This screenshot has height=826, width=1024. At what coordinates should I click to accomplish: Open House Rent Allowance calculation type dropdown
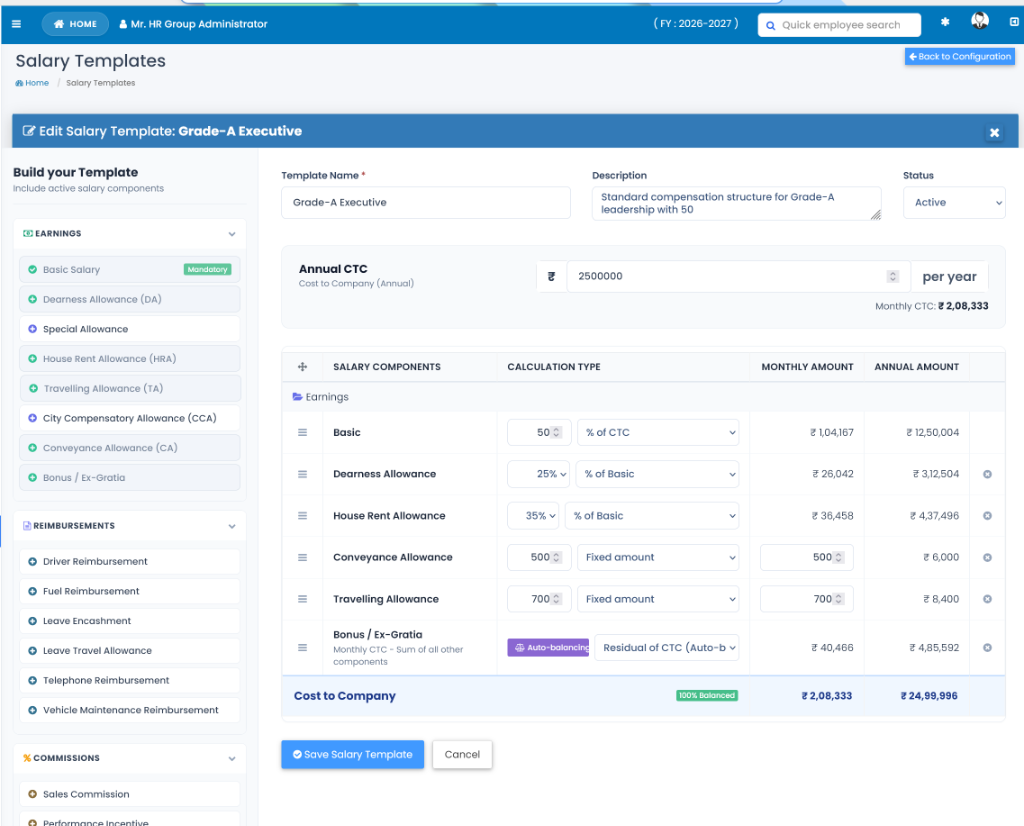(x=652, y=516)
